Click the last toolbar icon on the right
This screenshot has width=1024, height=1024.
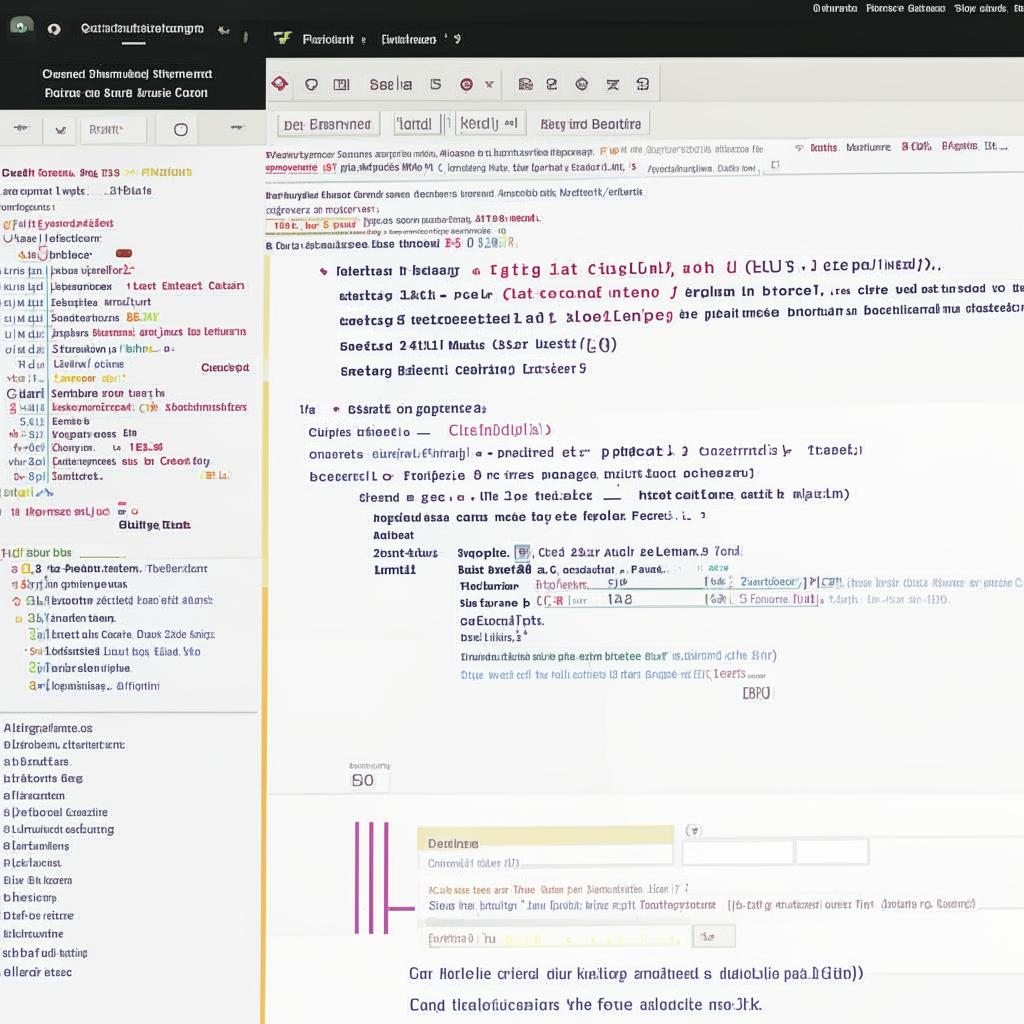[643, 84]
